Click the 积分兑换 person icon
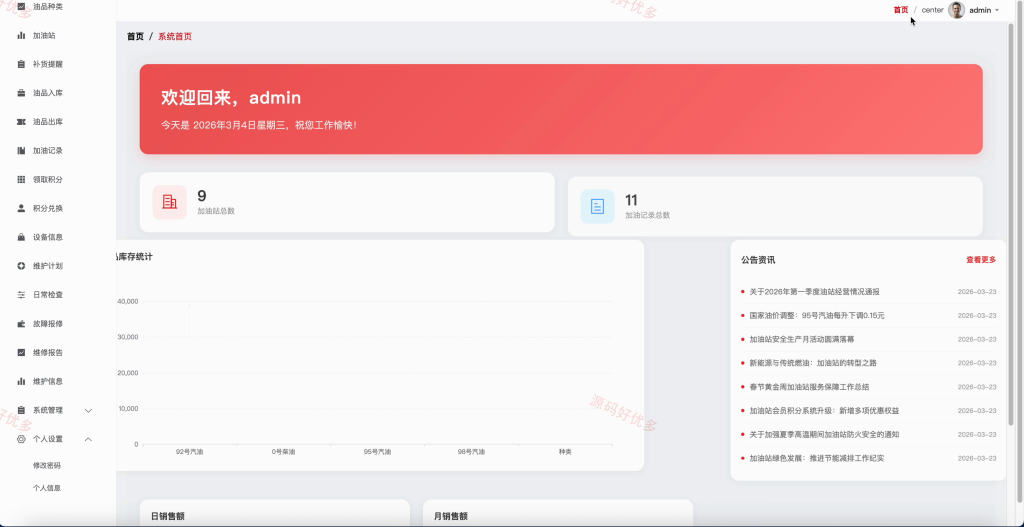The height and width of the screenshot is (527, 1024). pyautogui.click(x=21, y=208)
